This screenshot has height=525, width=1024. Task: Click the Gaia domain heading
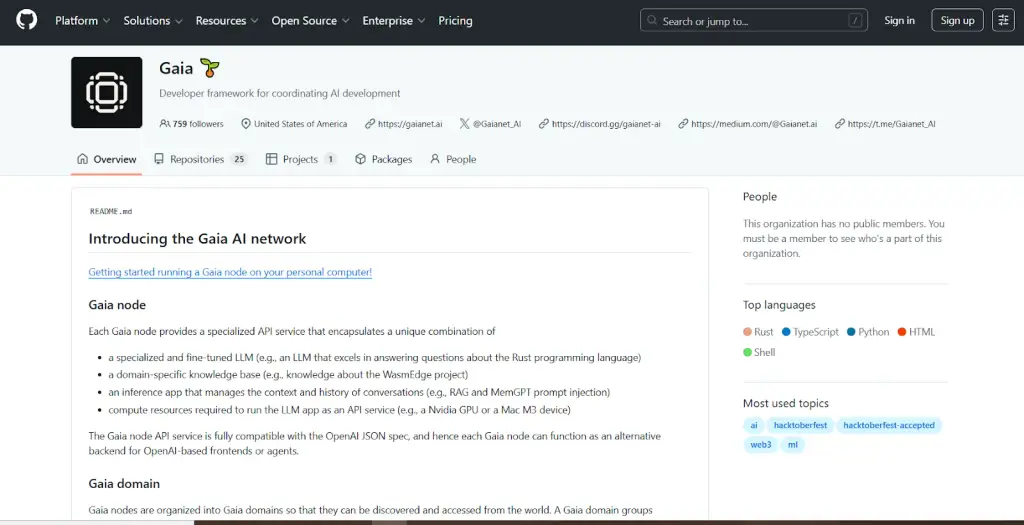(x=124, y=484)
